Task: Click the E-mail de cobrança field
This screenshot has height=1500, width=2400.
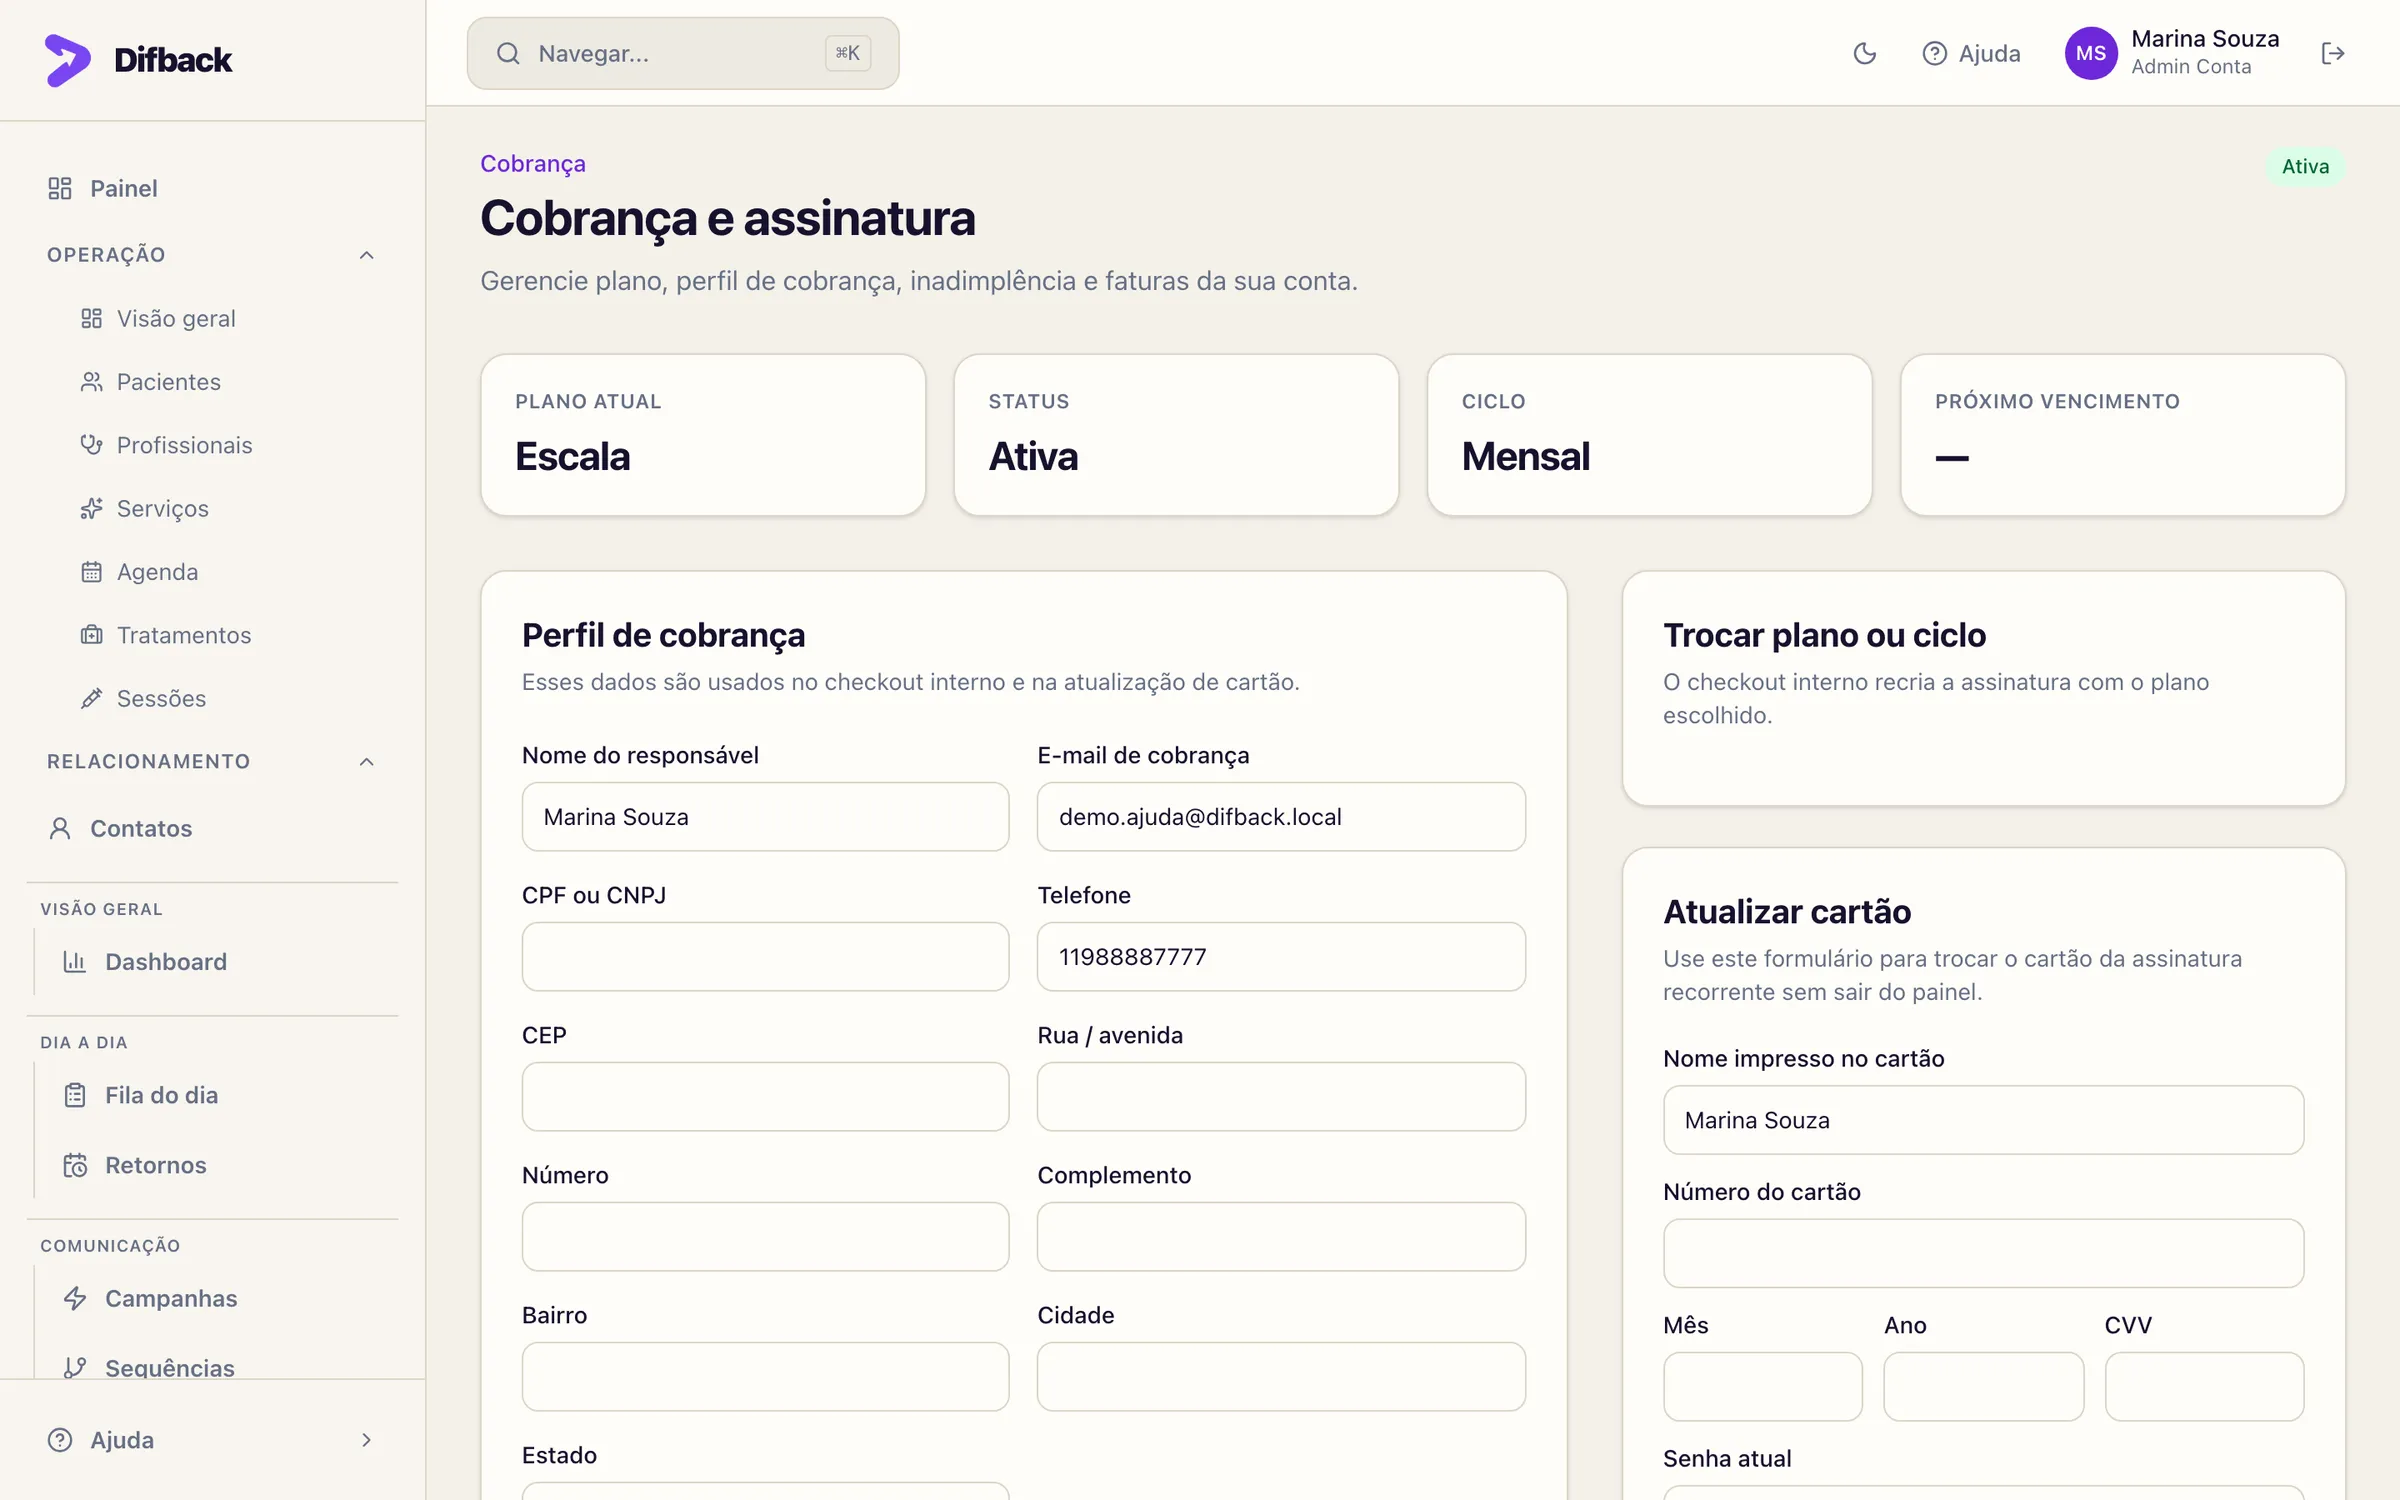Action: 1281,817
